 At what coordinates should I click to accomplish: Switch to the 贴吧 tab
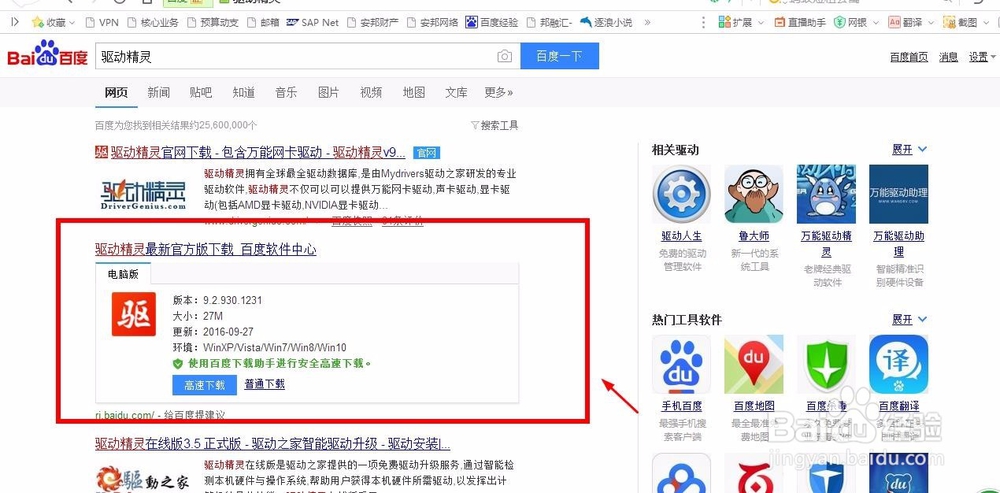pyautogui.click(x=201, y=92)
